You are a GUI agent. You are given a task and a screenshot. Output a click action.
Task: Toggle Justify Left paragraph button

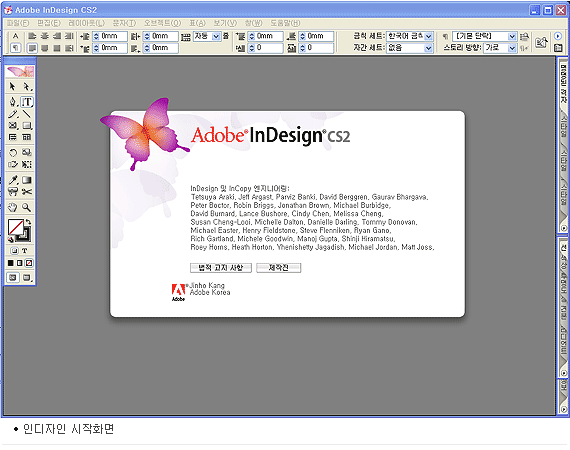32,48
